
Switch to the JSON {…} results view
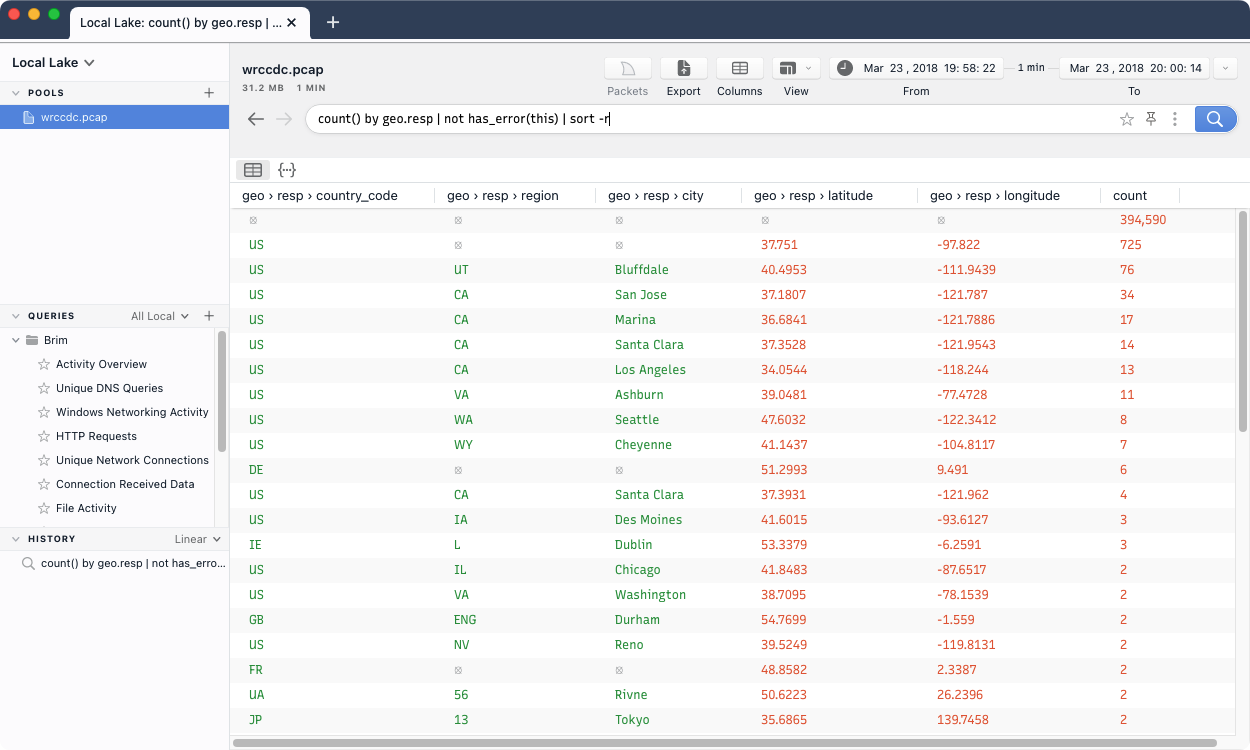tap(286, 169)
